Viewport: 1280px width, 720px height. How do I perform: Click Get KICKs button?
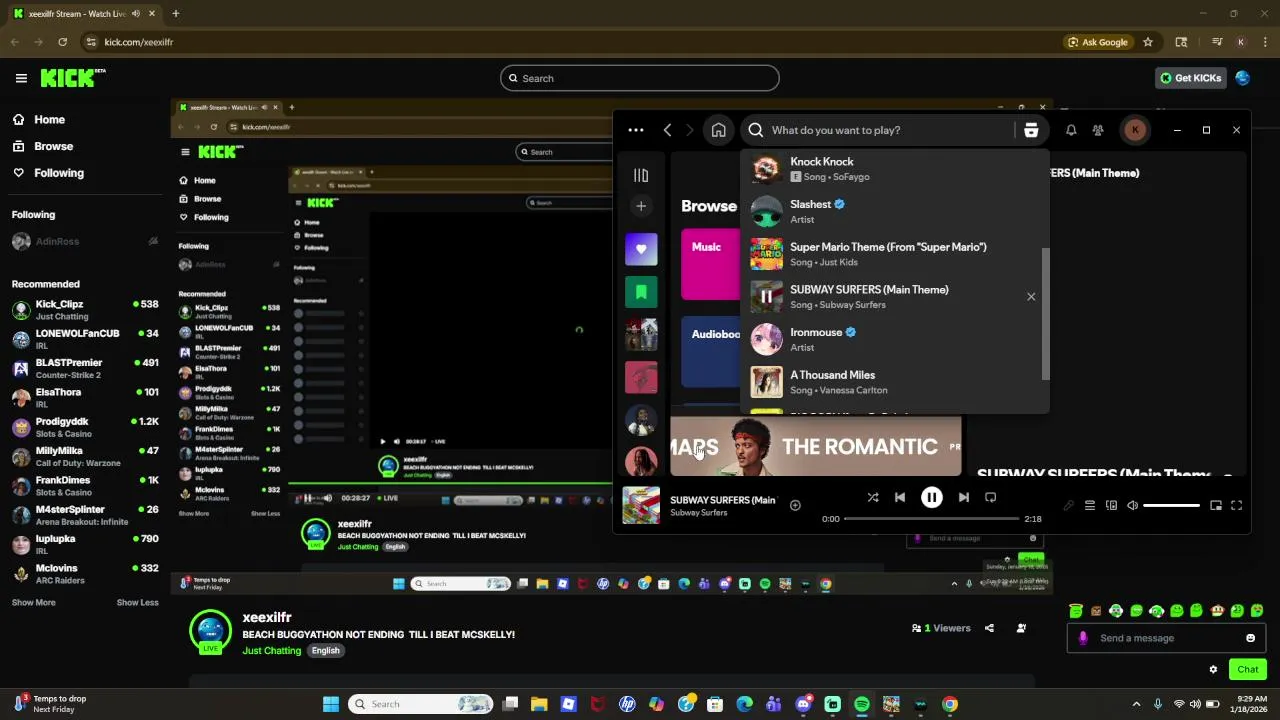[1190, 78]
